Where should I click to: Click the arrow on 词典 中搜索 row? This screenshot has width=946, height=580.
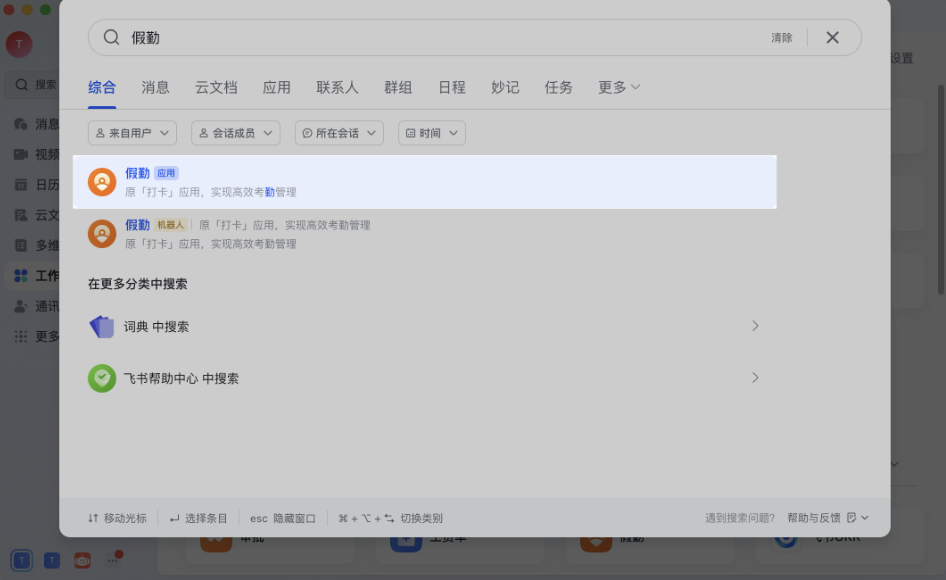(x=755, y=326)
